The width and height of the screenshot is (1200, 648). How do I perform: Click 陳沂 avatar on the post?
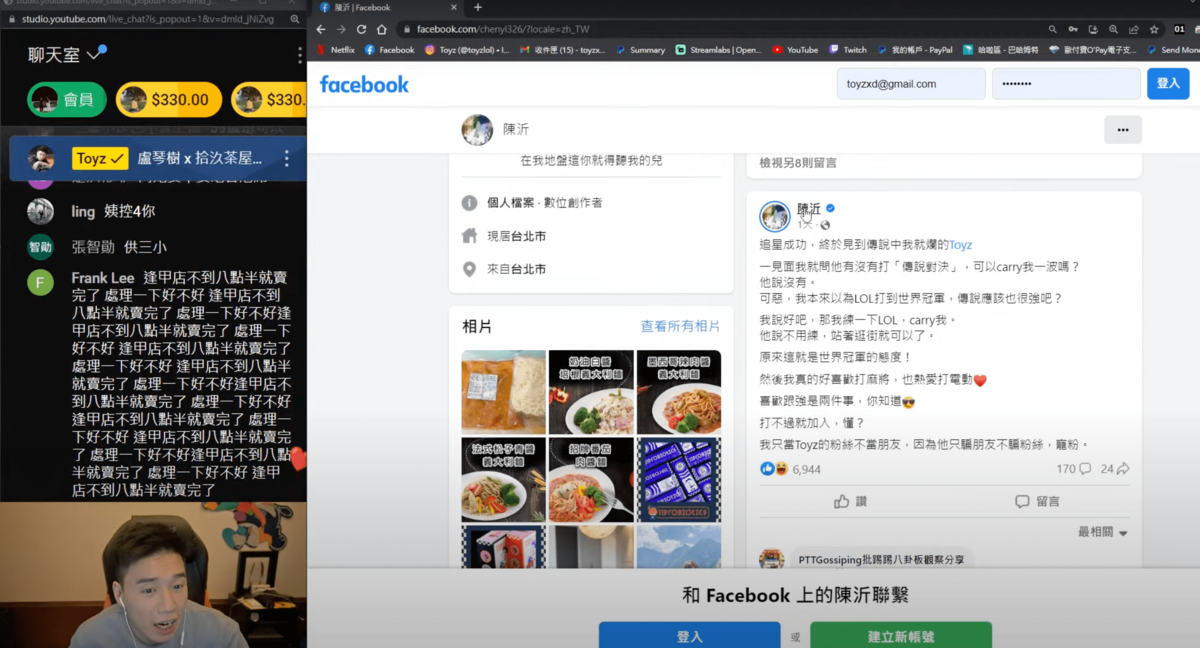tap(775, 216)
